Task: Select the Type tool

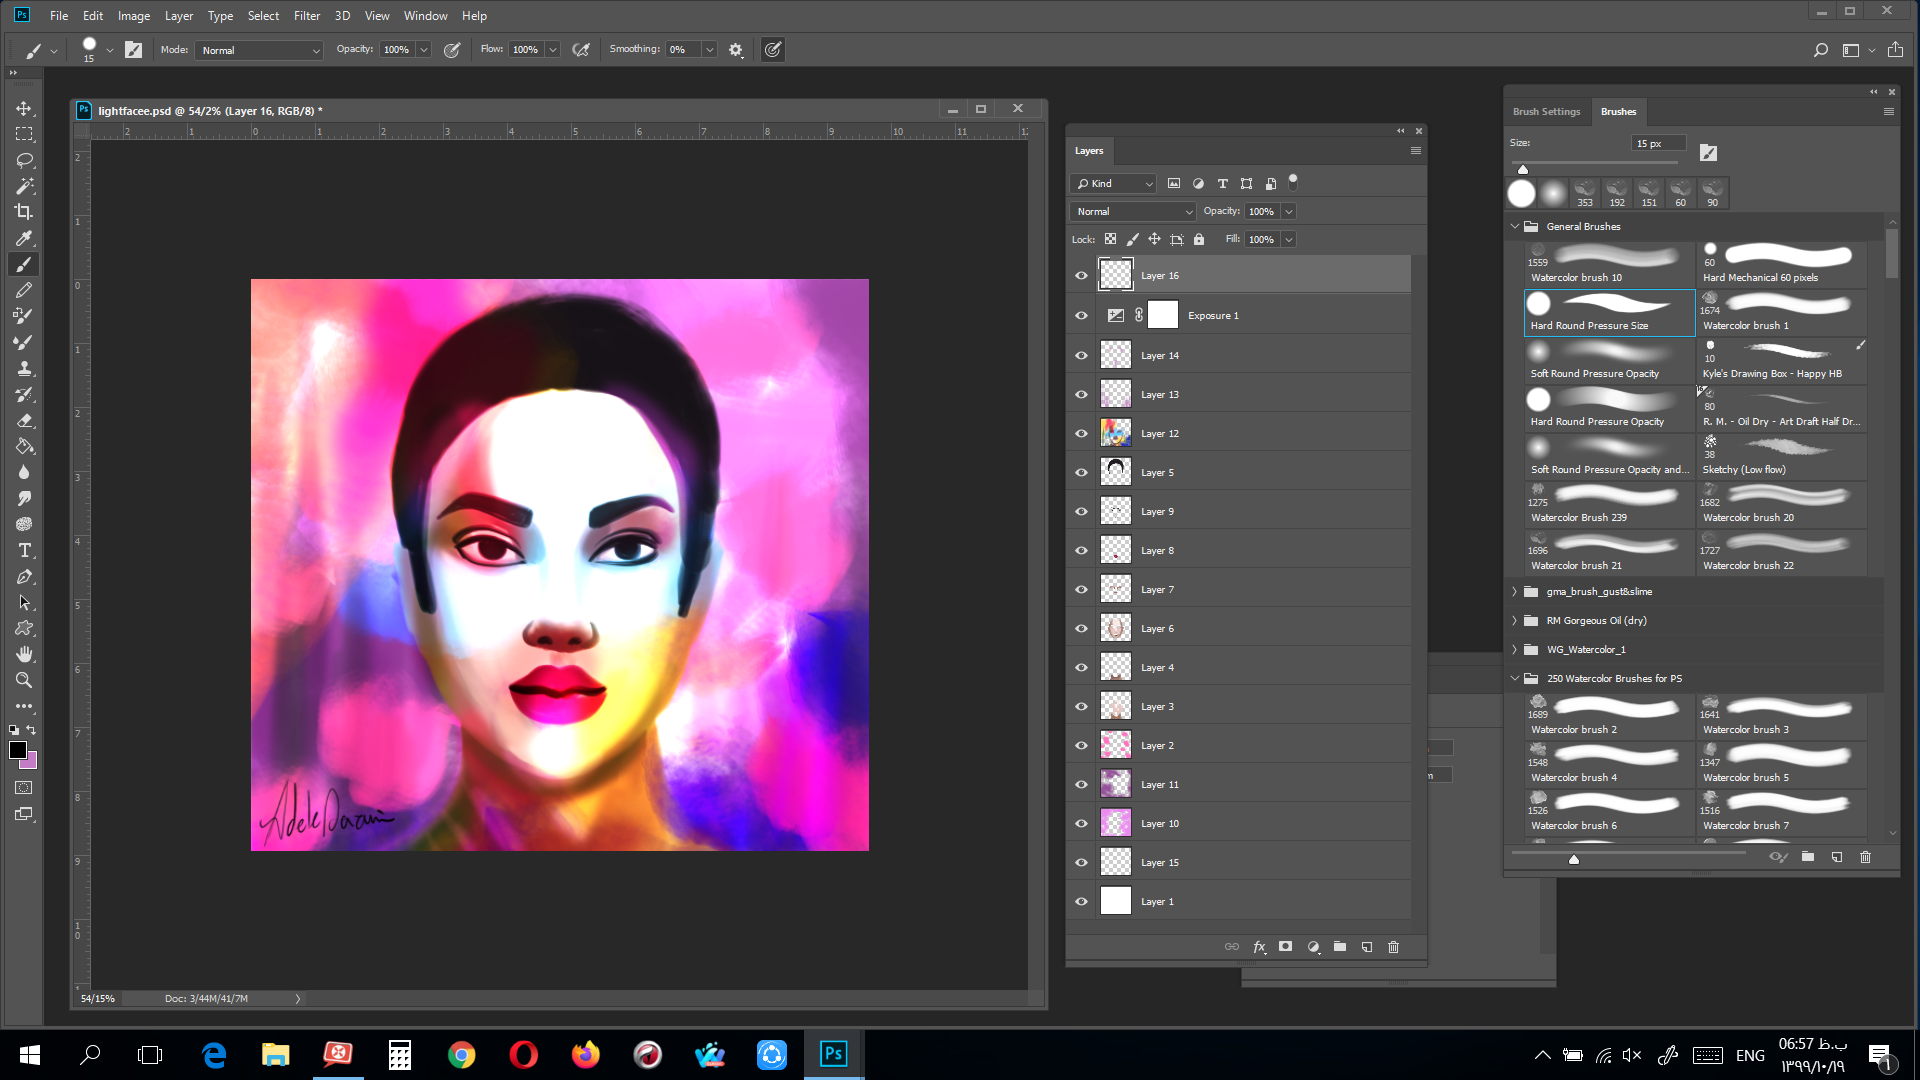Action: click(24, 550)
